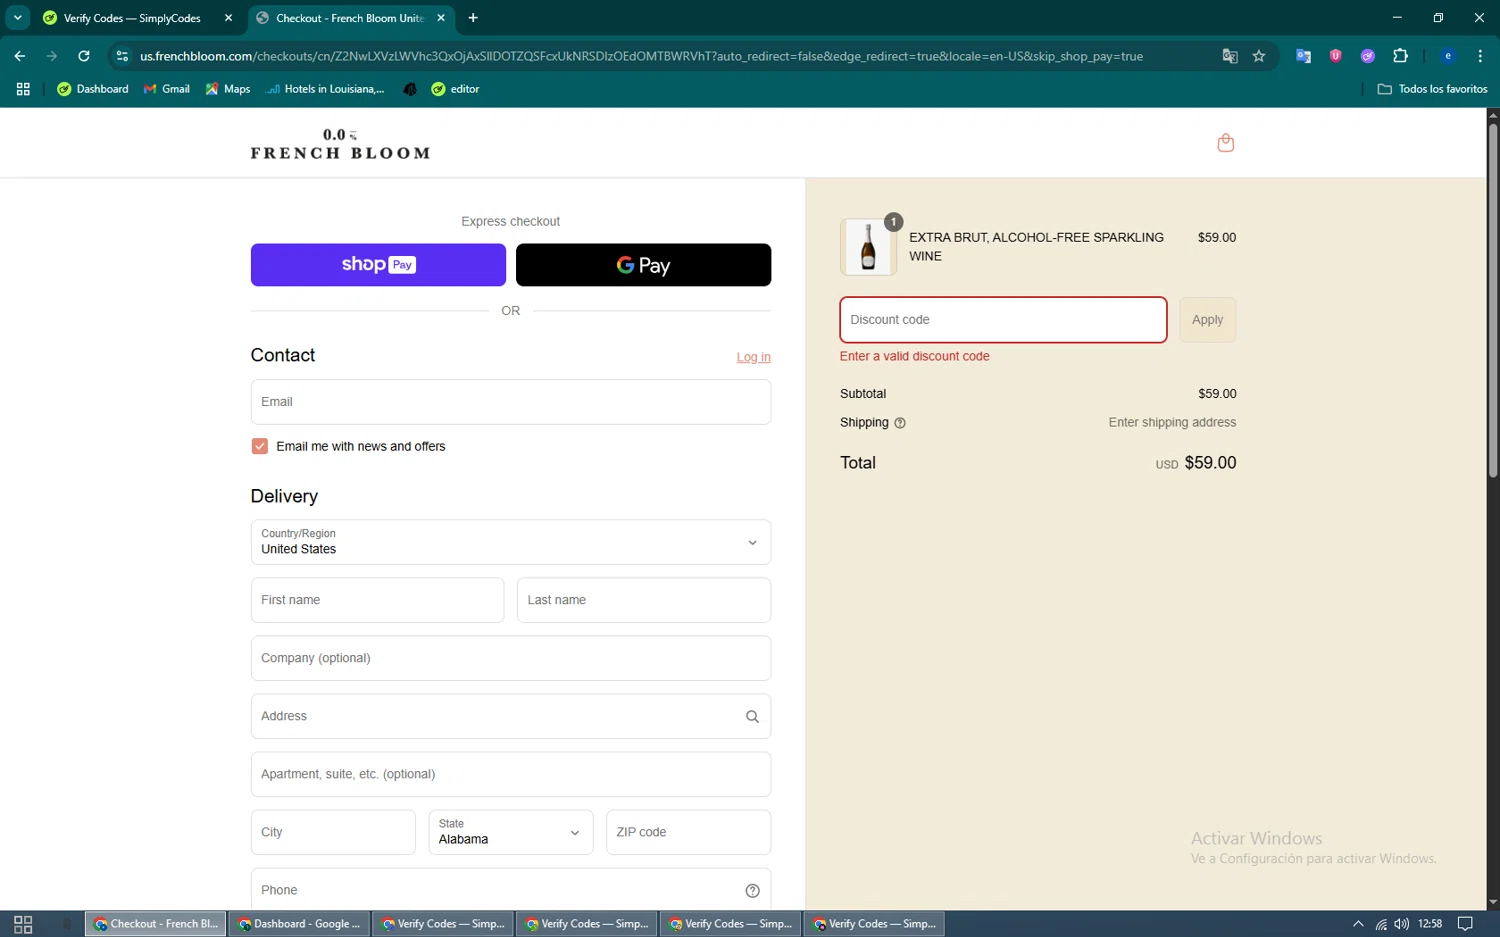The width and height of the screenshot is (1500, 937).
Task: Go back to the previous page
Action: [x=20, y=56]
